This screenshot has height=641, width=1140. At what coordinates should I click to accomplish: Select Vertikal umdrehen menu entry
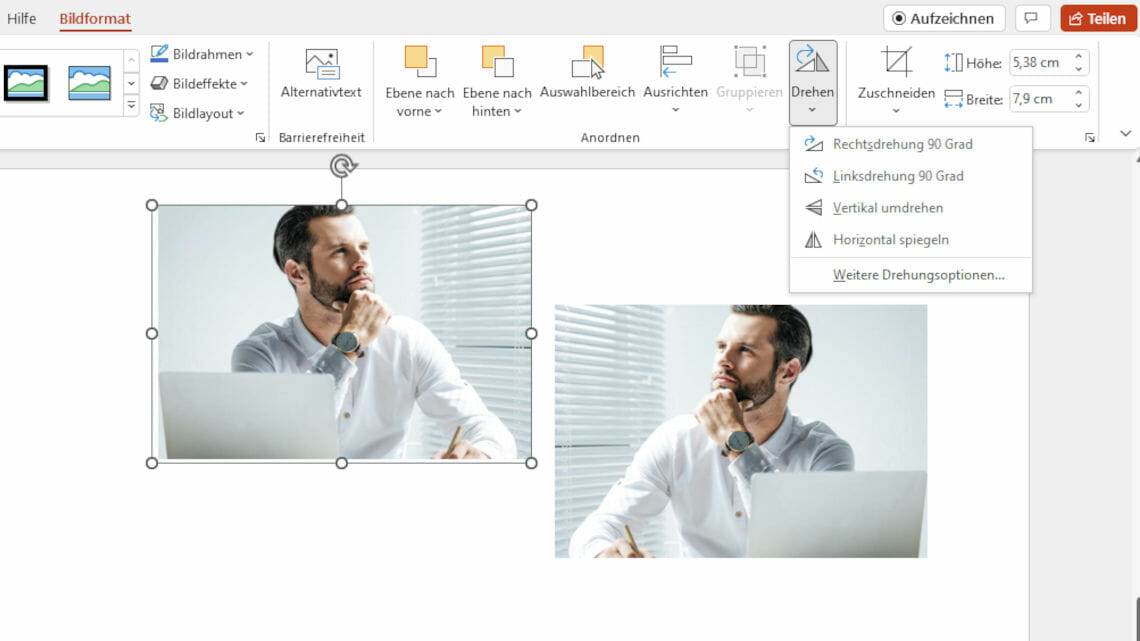coord(910,208)
